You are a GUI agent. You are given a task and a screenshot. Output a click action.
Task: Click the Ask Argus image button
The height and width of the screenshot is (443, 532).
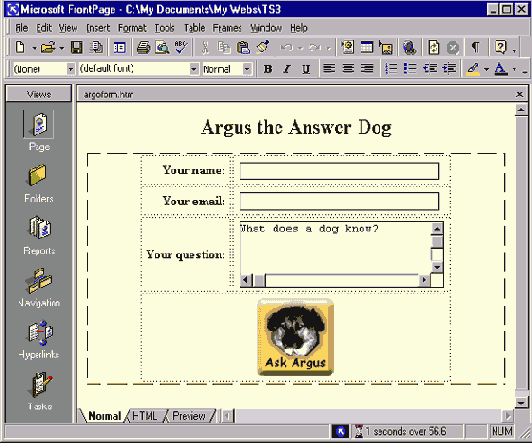296,337
